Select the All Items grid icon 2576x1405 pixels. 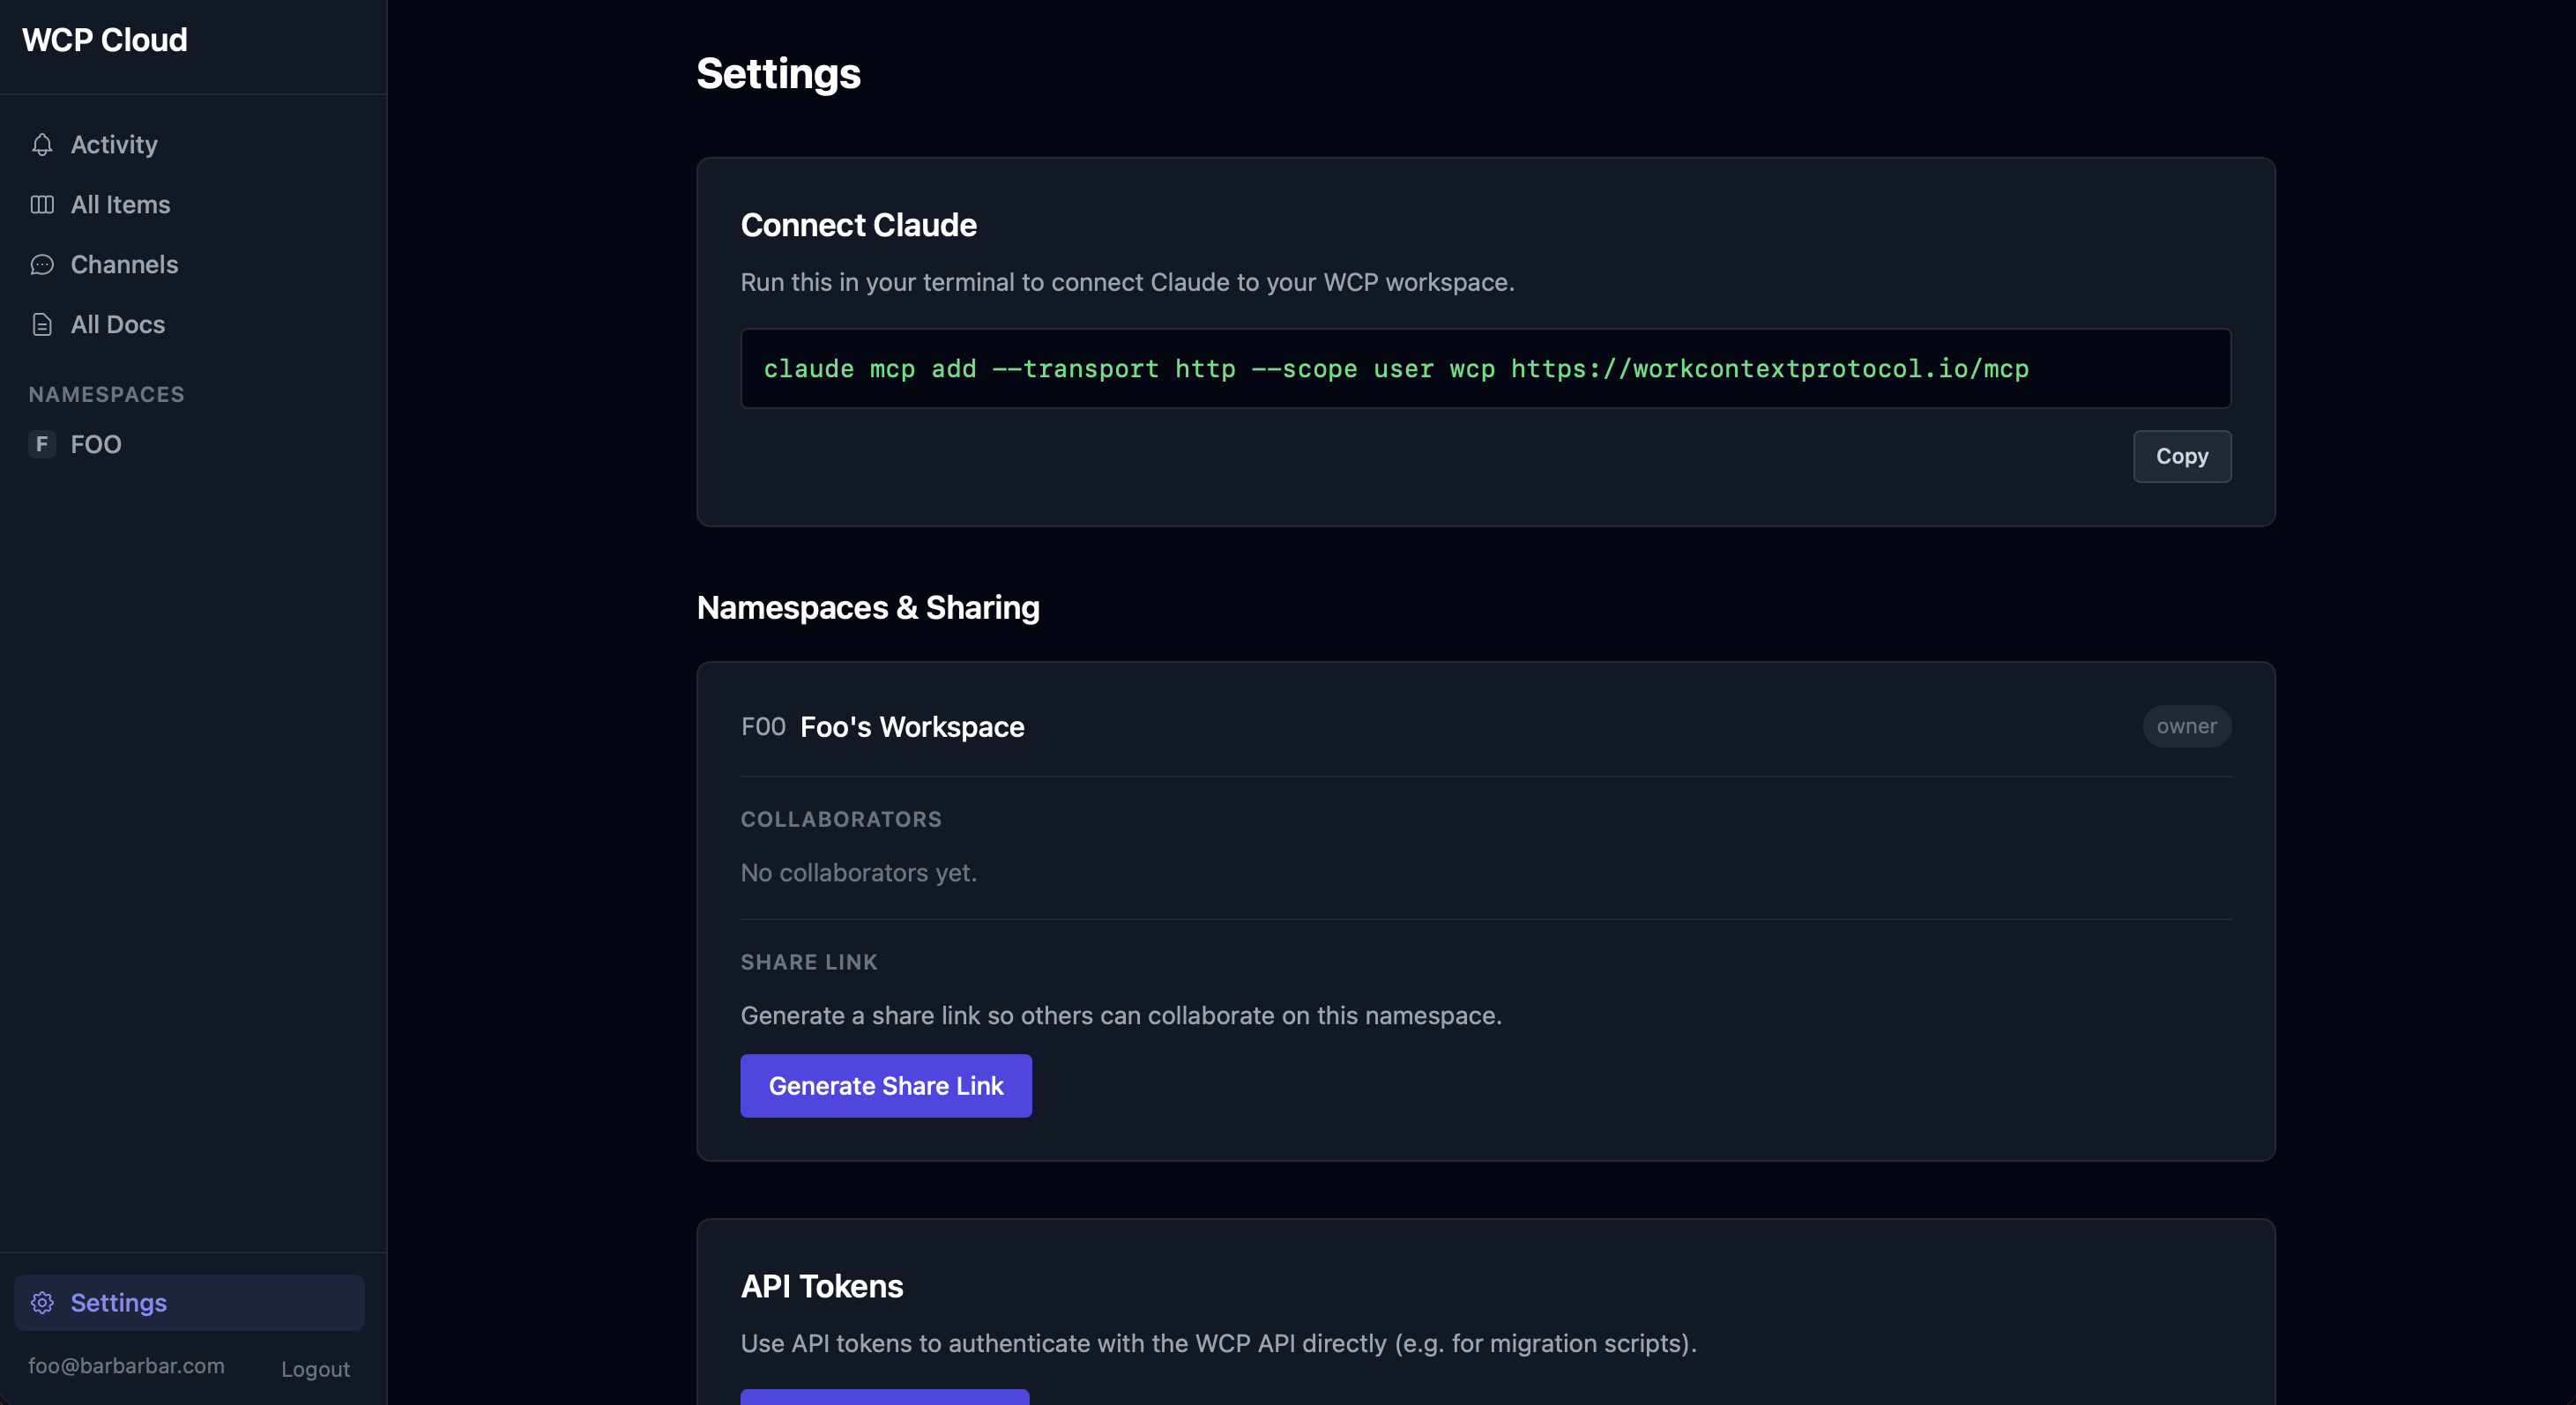pyautogui.click(x=42, y=204)
